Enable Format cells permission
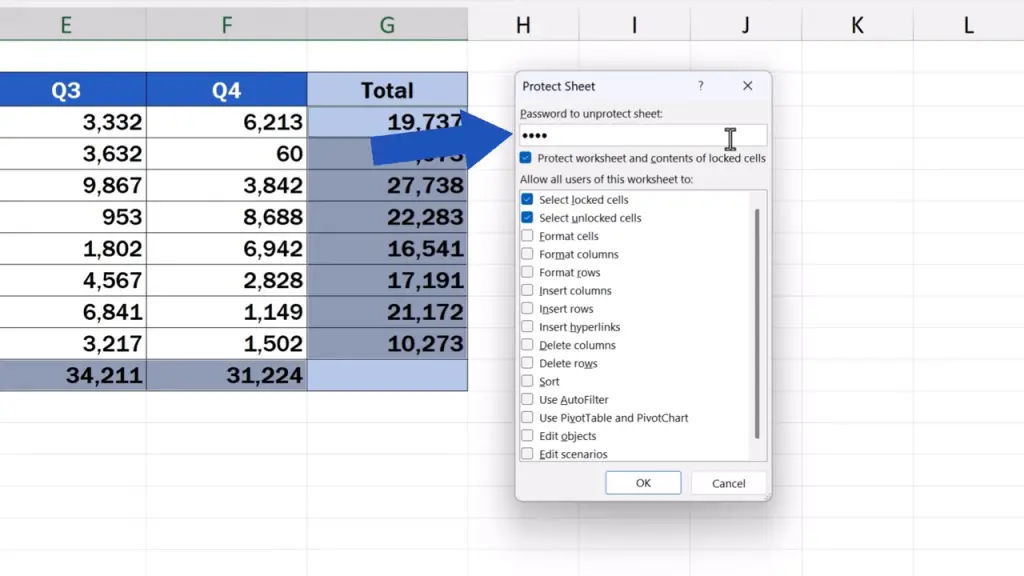This screenshot has width=1024, height=576. tap(528, 236)
